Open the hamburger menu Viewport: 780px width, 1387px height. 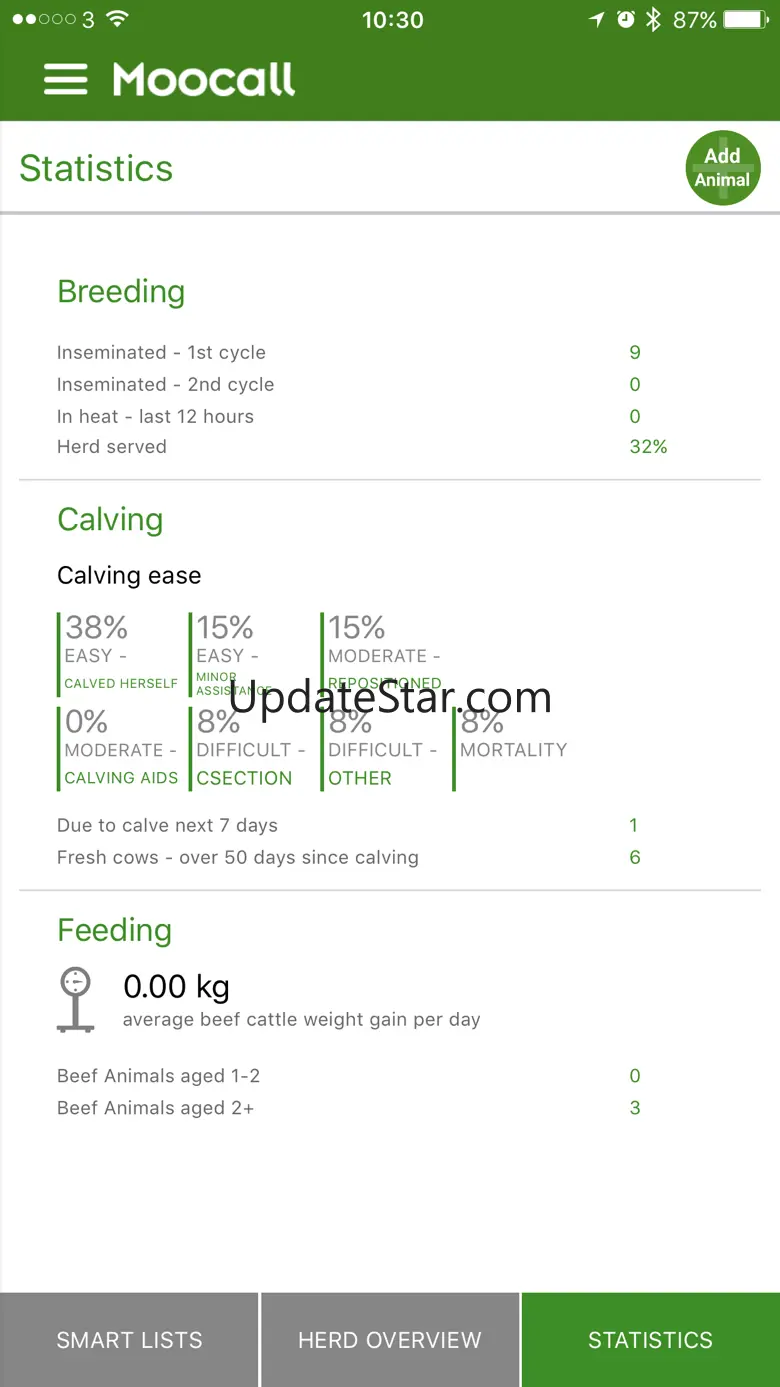[66, 80]
